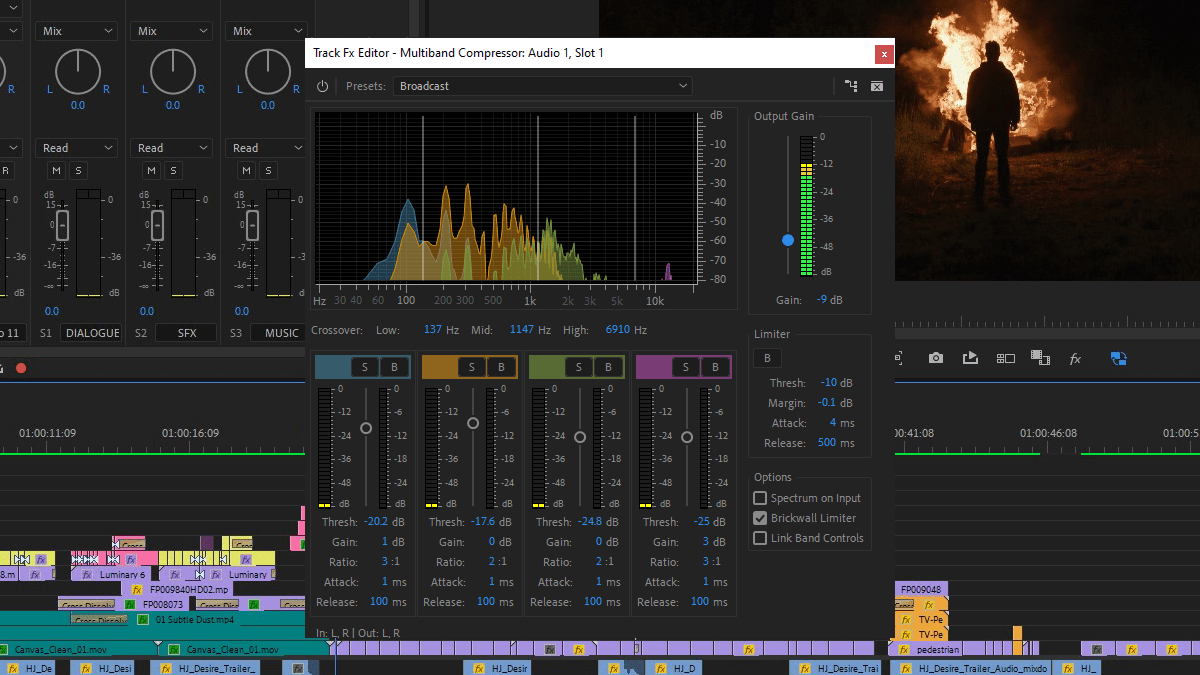Click the blue Multi-Camera icon

[x=1118, y=357]
